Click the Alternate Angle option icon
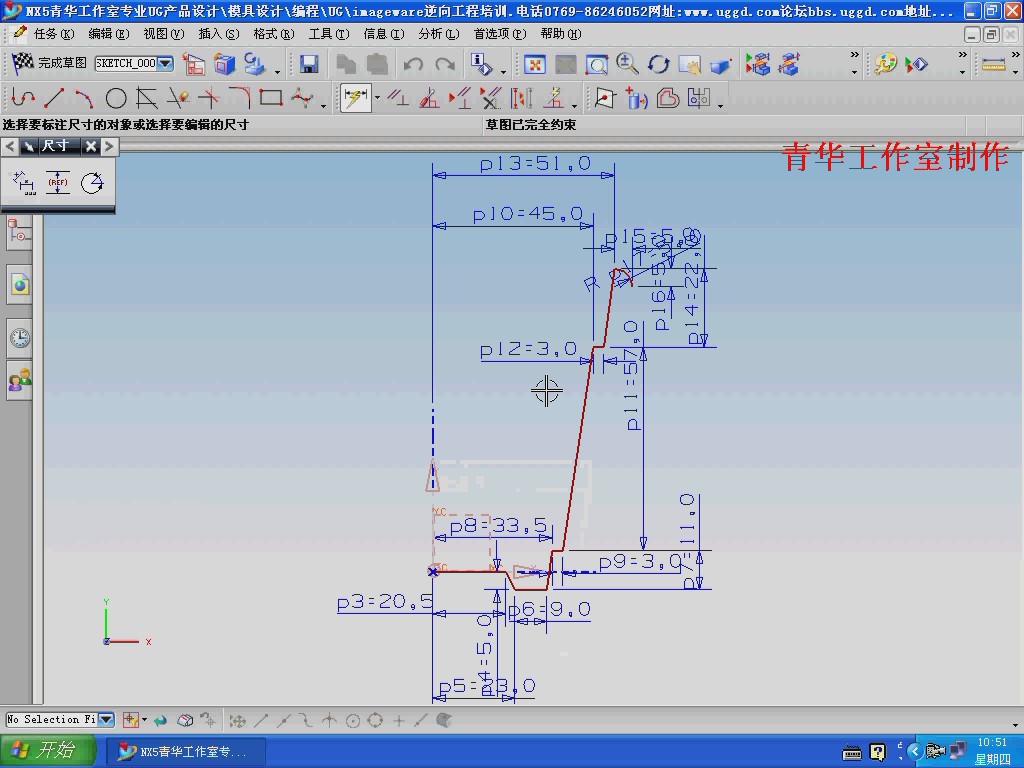The width and height of the screenshot is (1024, 768). [92, 183]
